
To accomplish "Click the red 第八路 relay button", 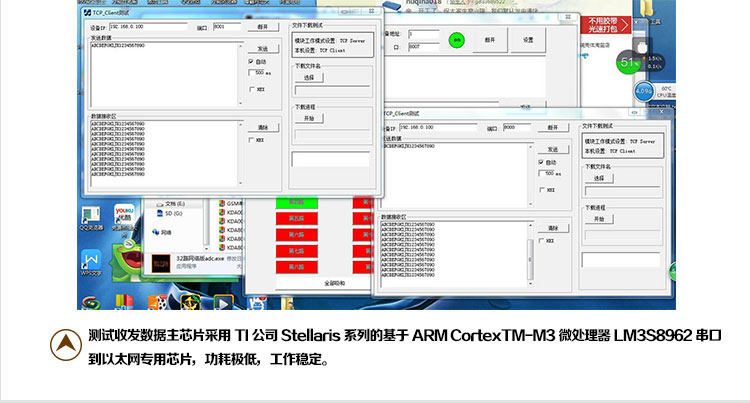I will [297, 267].
